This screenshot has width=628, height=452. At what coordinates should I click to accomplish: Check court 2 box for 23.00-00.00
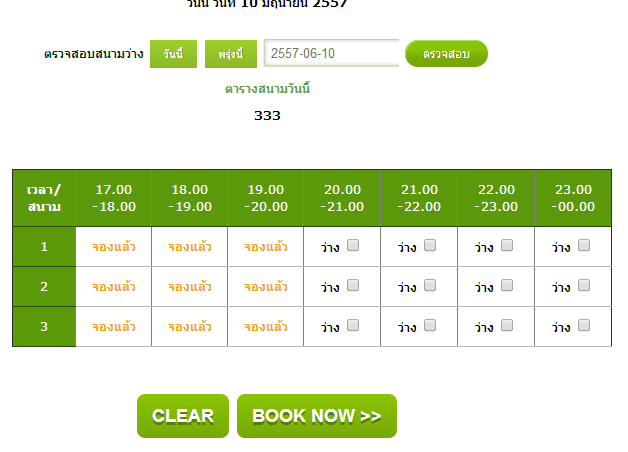(584, 285)
